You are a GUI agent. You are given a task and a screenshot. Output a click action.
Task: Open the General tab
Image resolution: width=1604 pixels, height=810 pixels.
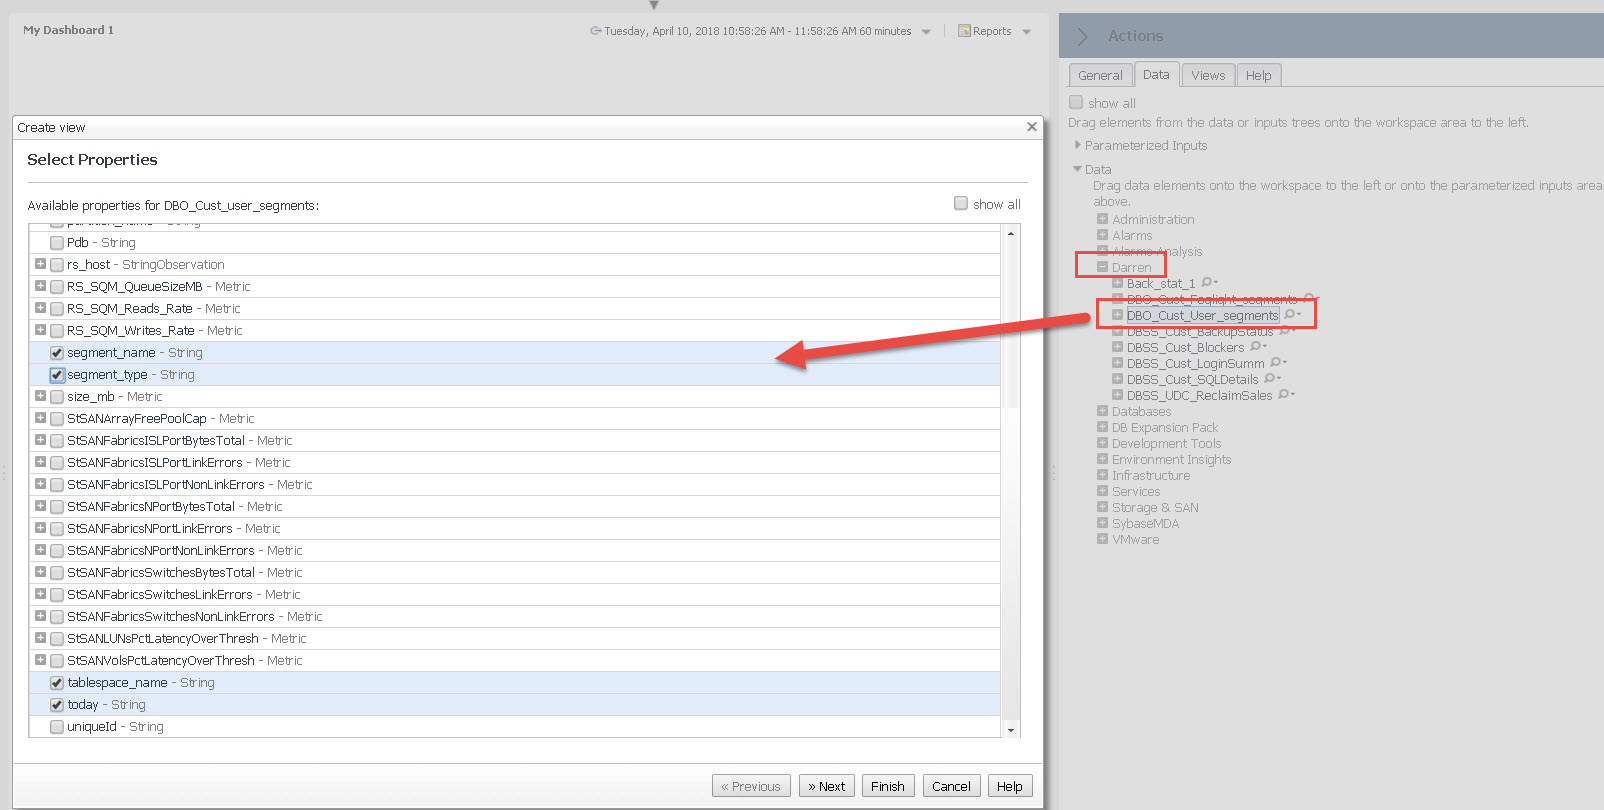tap(1100, 75)
